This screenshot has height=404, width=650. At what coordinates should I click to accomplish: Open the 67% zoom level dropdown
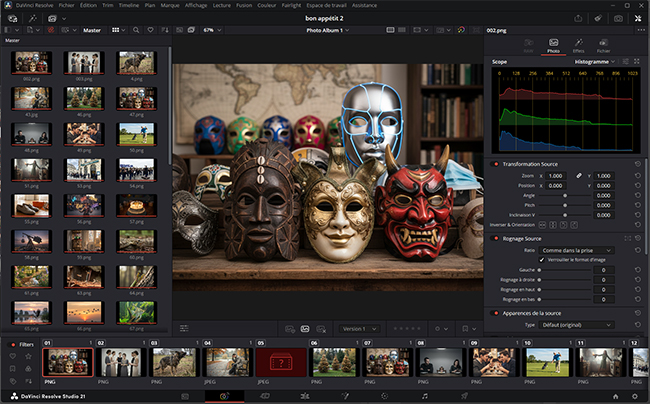(x=212, y=30)
